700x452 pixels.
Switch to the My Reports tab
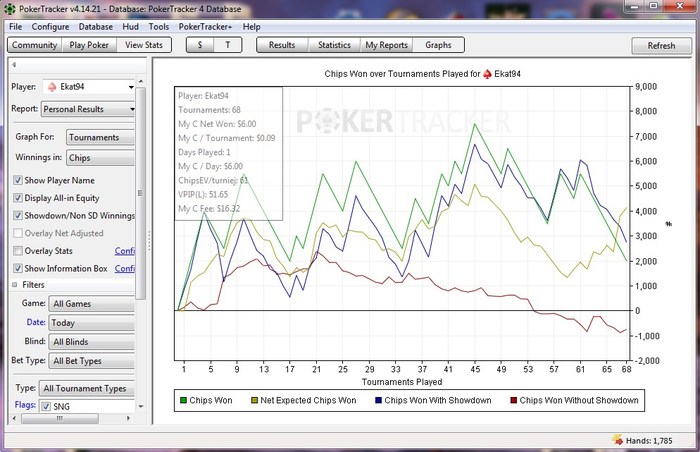[387, 45]
